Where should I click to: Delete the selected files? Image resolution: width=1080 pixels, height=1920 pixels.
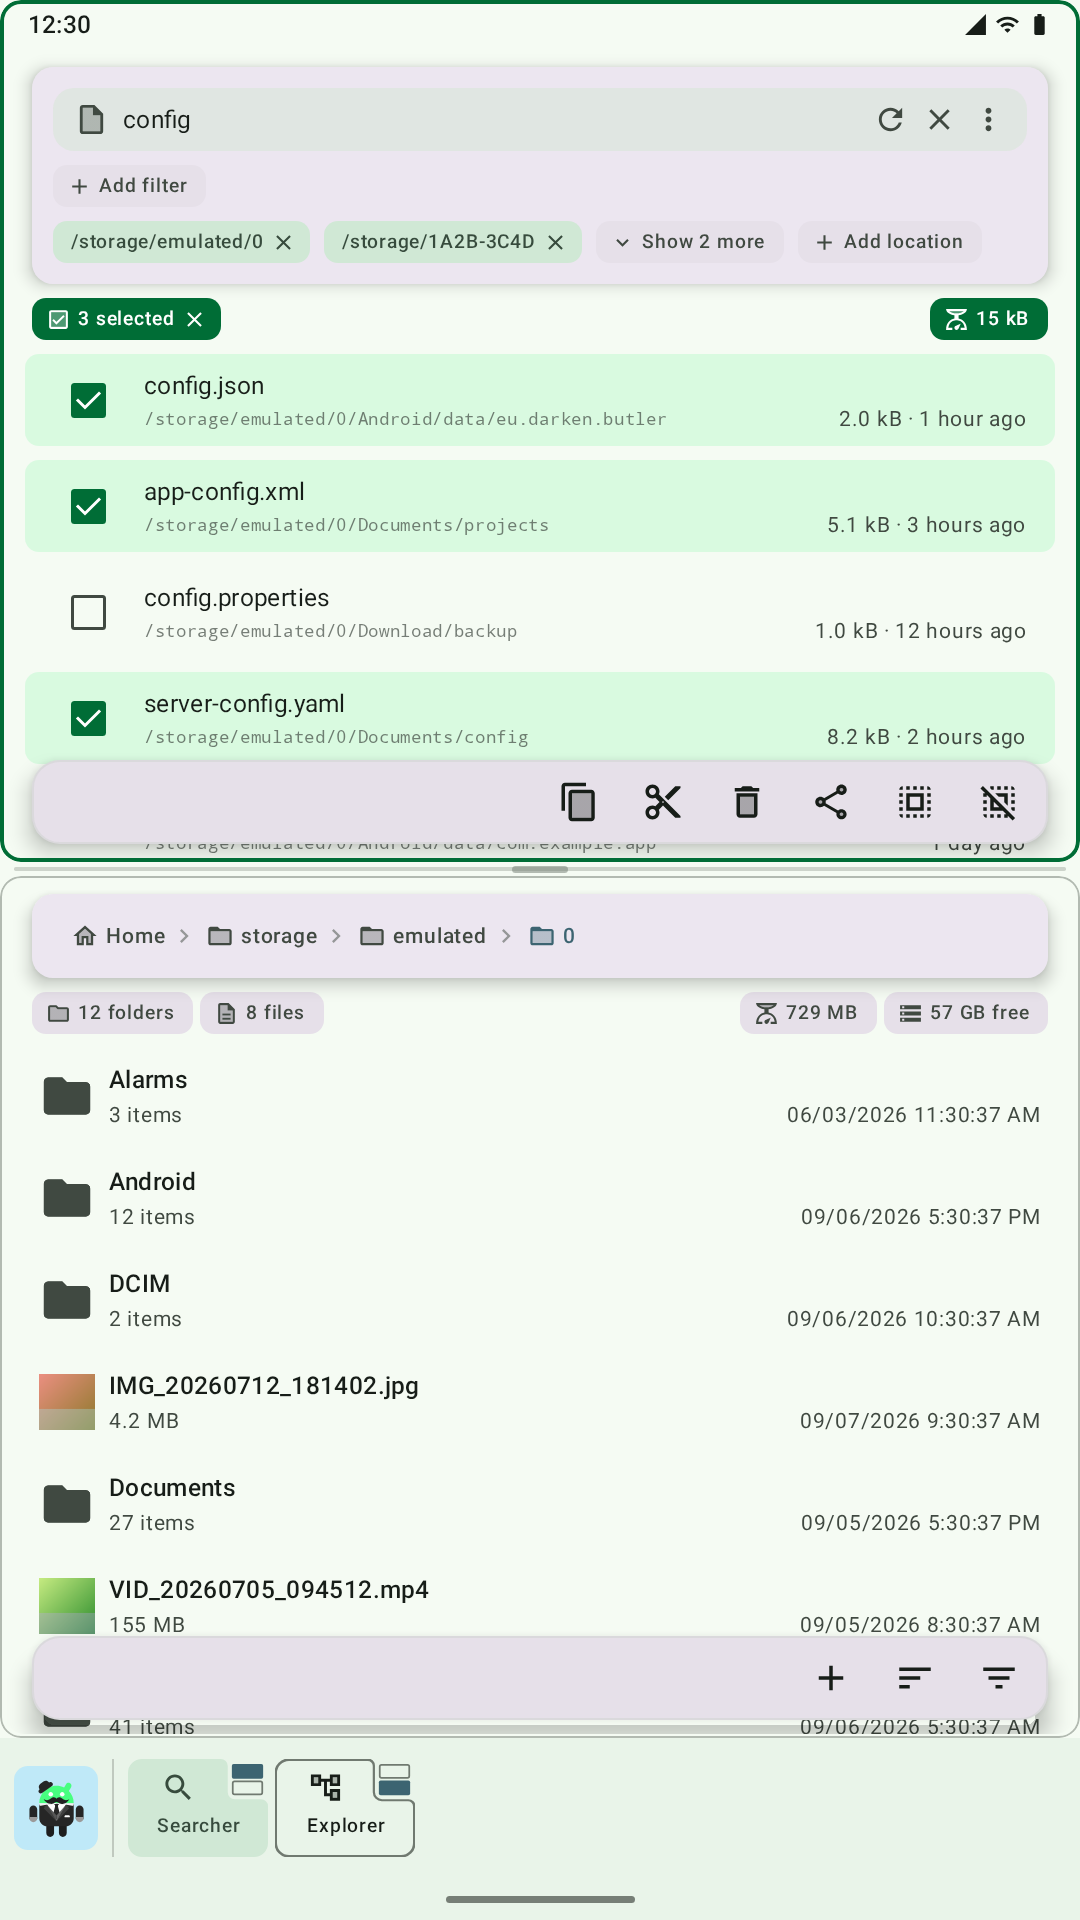click(x=746, y=802)
